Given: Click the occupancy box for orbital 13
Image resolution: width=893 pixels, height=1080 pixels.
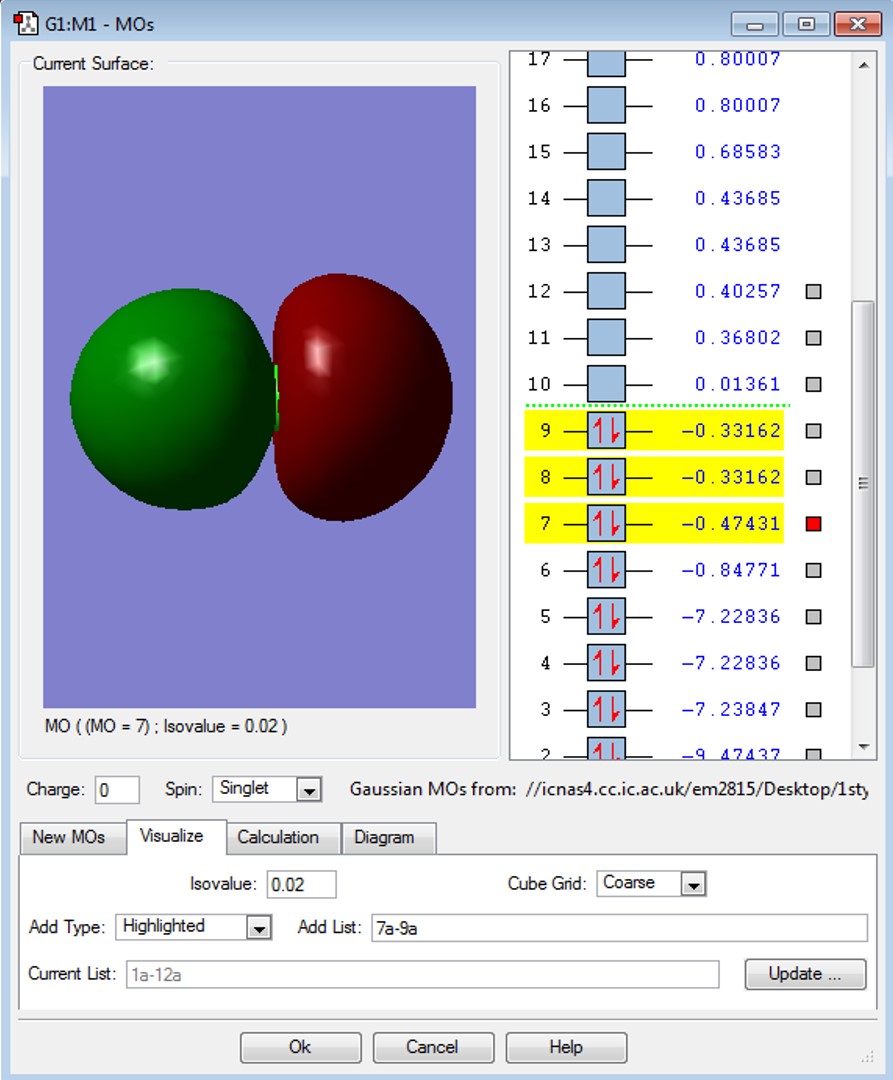Looking at the screenshot, I should (606, 245).
